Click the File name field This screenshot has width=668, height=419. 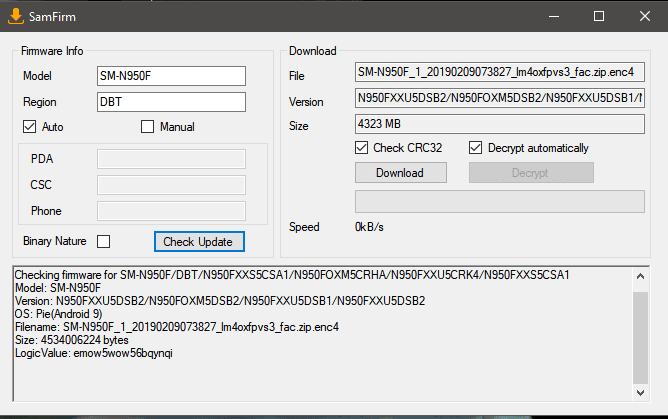coord(500,72)
